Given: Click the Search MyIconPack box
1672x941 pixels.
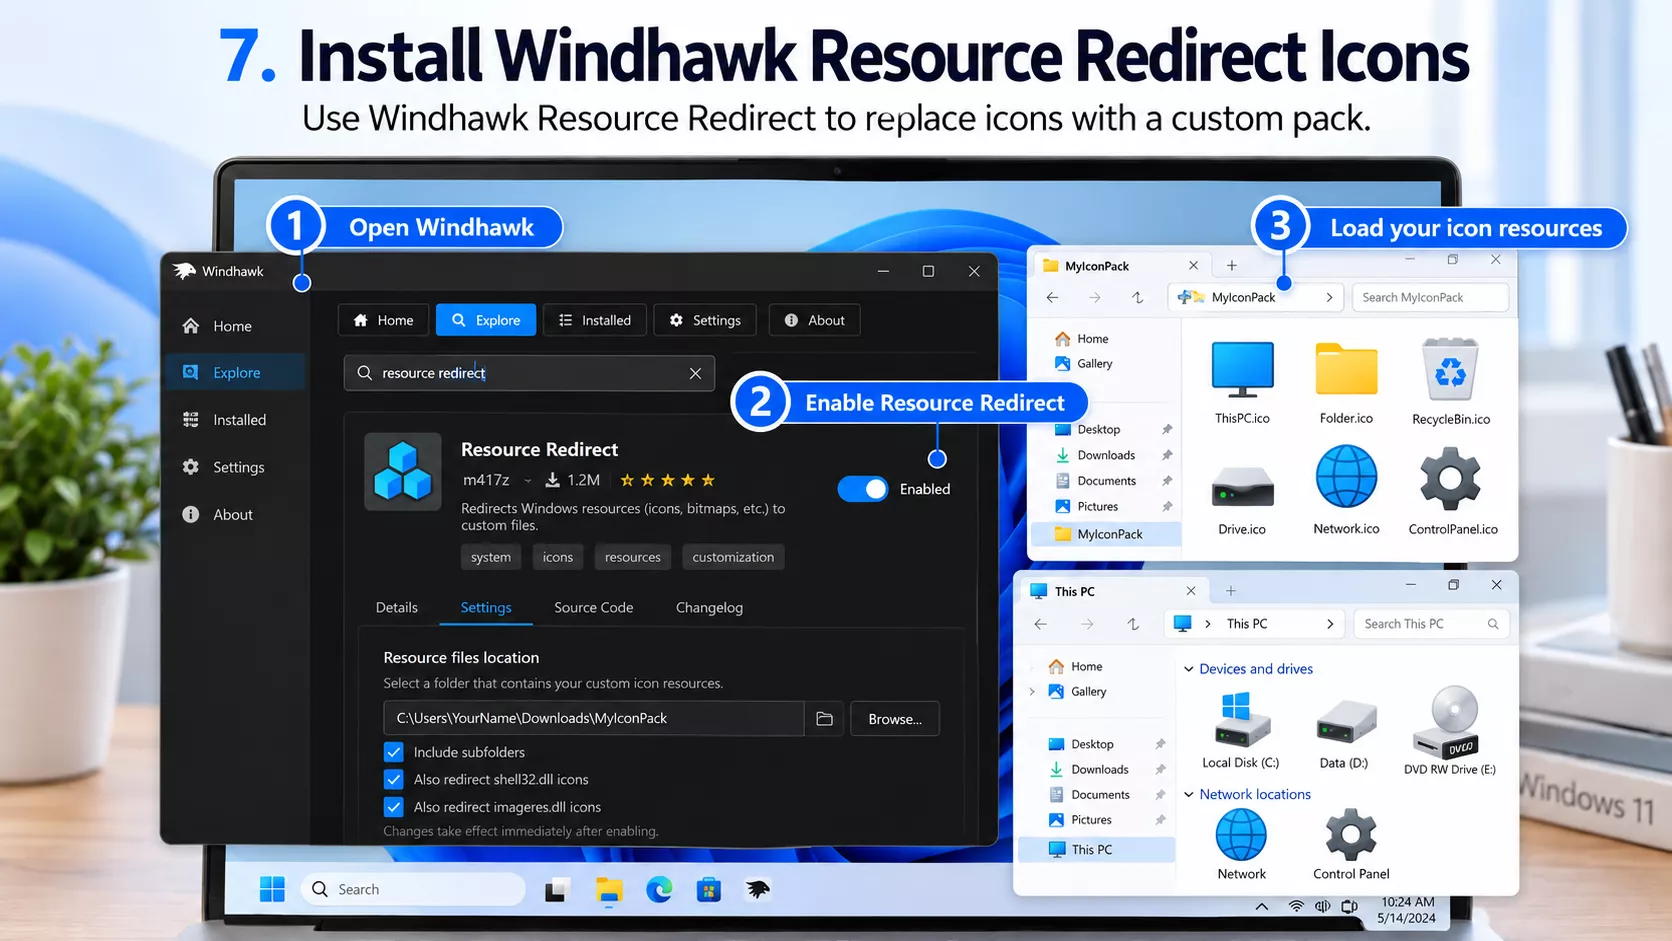Looking at the screenshot, I should click(x=1431, y=297).
